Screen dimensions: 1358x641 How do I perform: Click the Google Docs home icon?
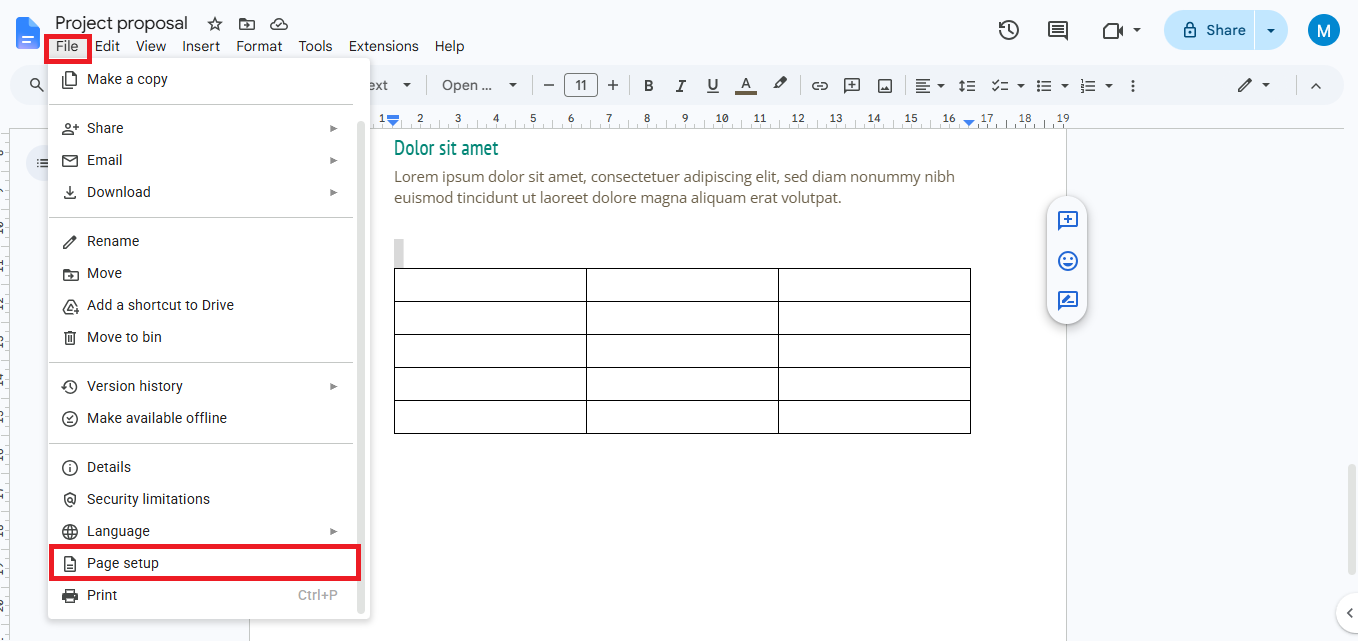(x=28, y=33)
